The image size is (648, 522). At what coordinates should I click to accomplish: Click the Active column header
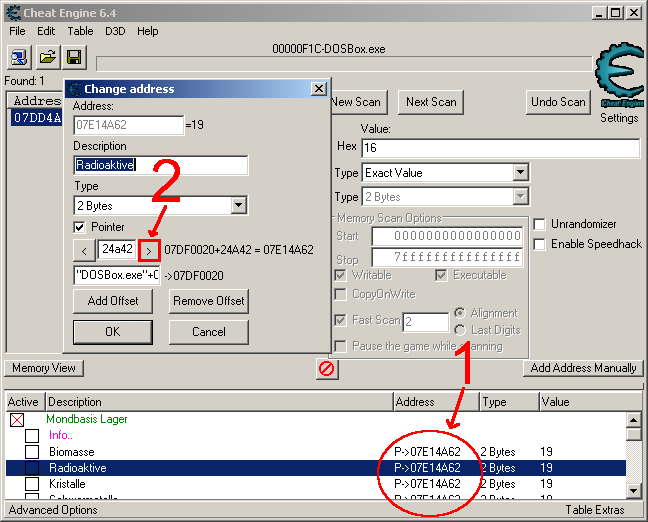point(25,402)
